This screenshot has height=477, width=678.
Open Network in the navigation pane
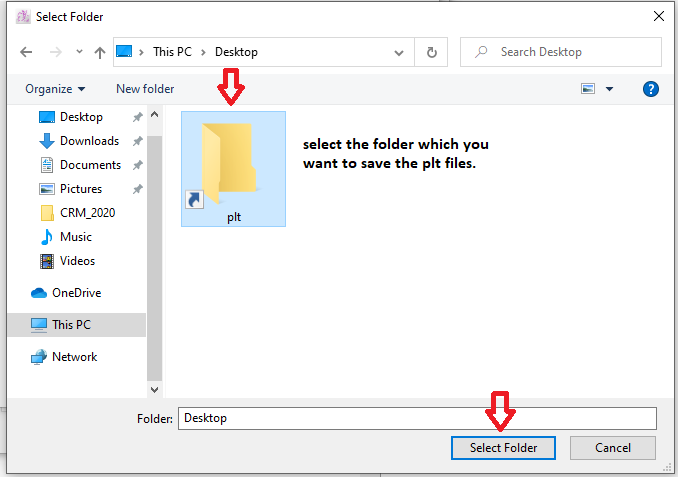pos(74,357)
